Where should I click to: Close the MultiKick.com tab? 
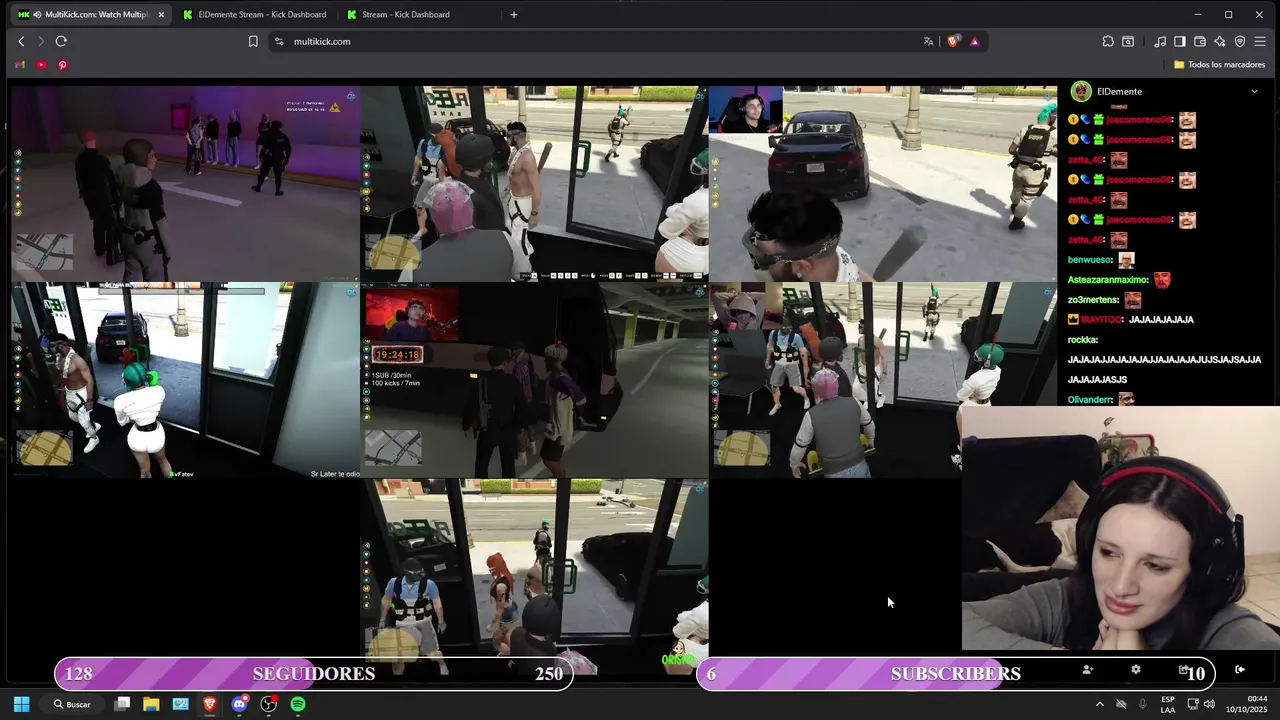161,15
